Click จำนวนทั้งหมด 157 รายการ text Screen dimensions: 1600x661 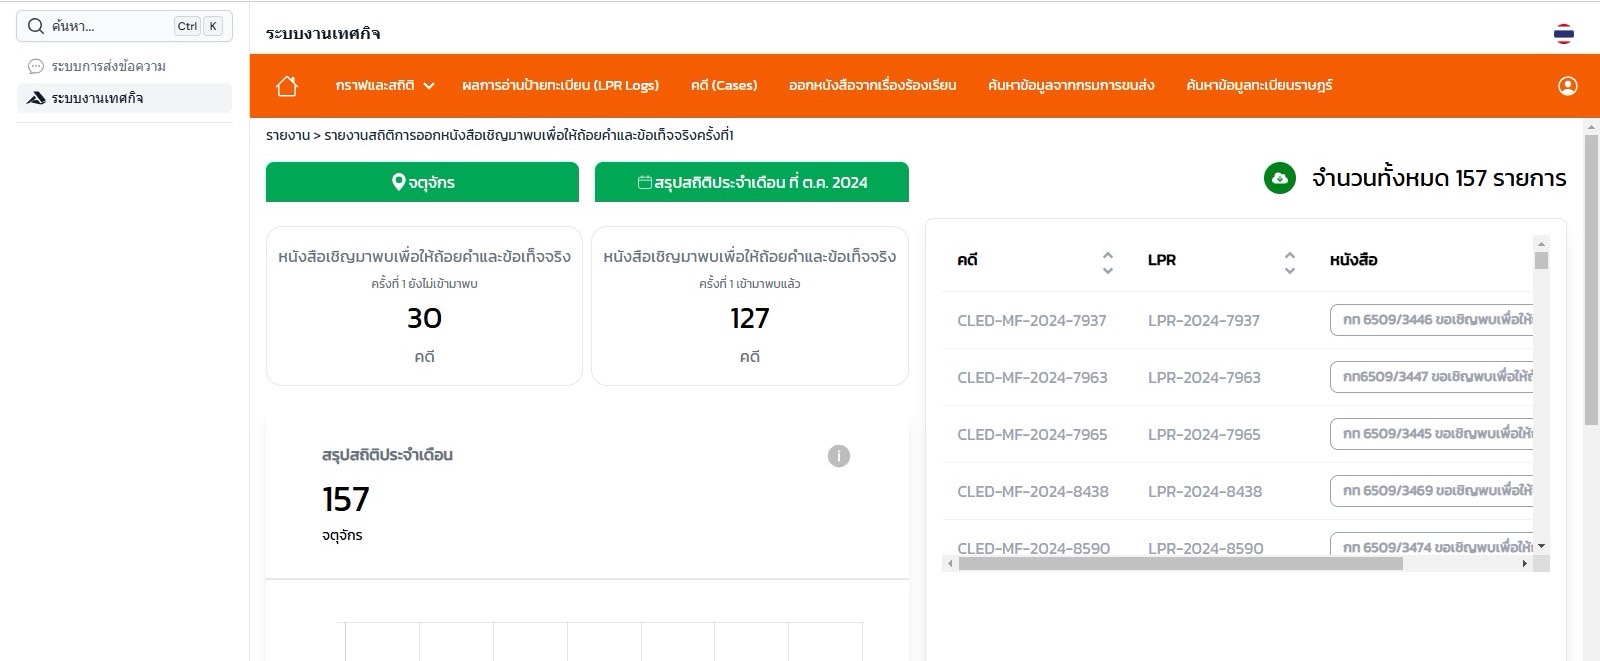[x=1439, y=178]
